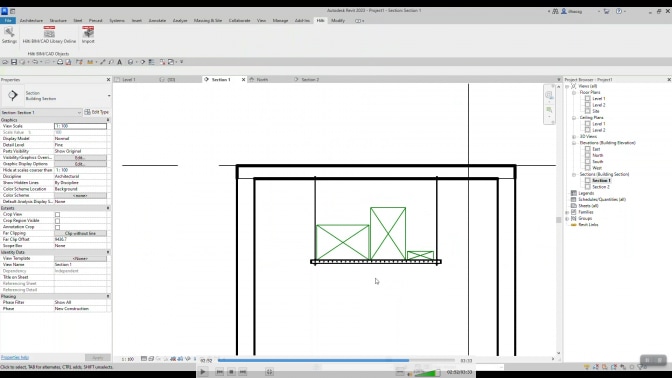Toggle Crop Region Visible checkbox
This screenshot has height=378, width=672.
coord(57,221)
